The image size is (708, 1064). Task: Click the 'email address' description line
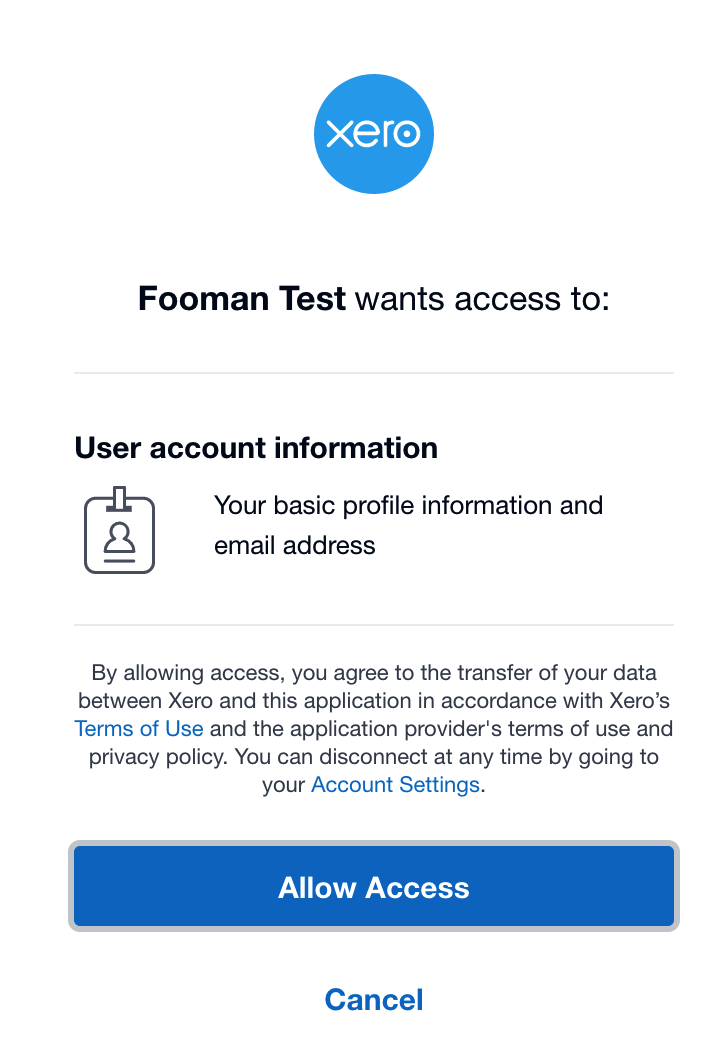pyautogui.click(x=295, y=545)
